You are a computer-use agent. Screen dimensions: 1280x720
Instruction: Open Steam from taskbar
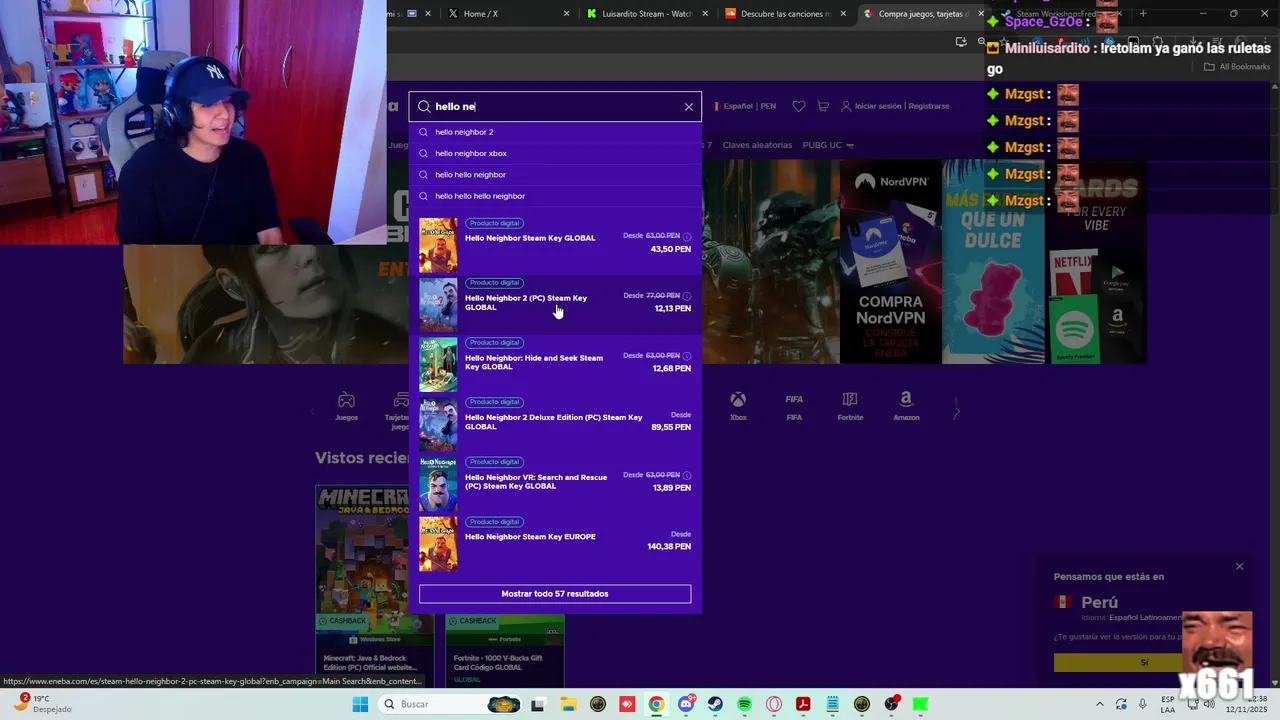(715, 704)
